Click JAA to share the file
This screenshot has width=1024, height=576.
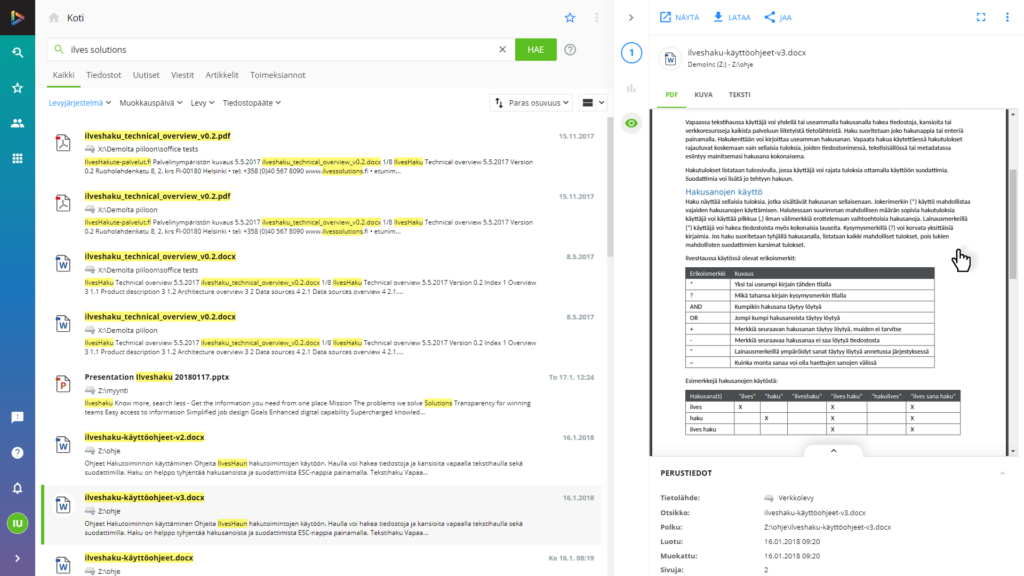778,18
